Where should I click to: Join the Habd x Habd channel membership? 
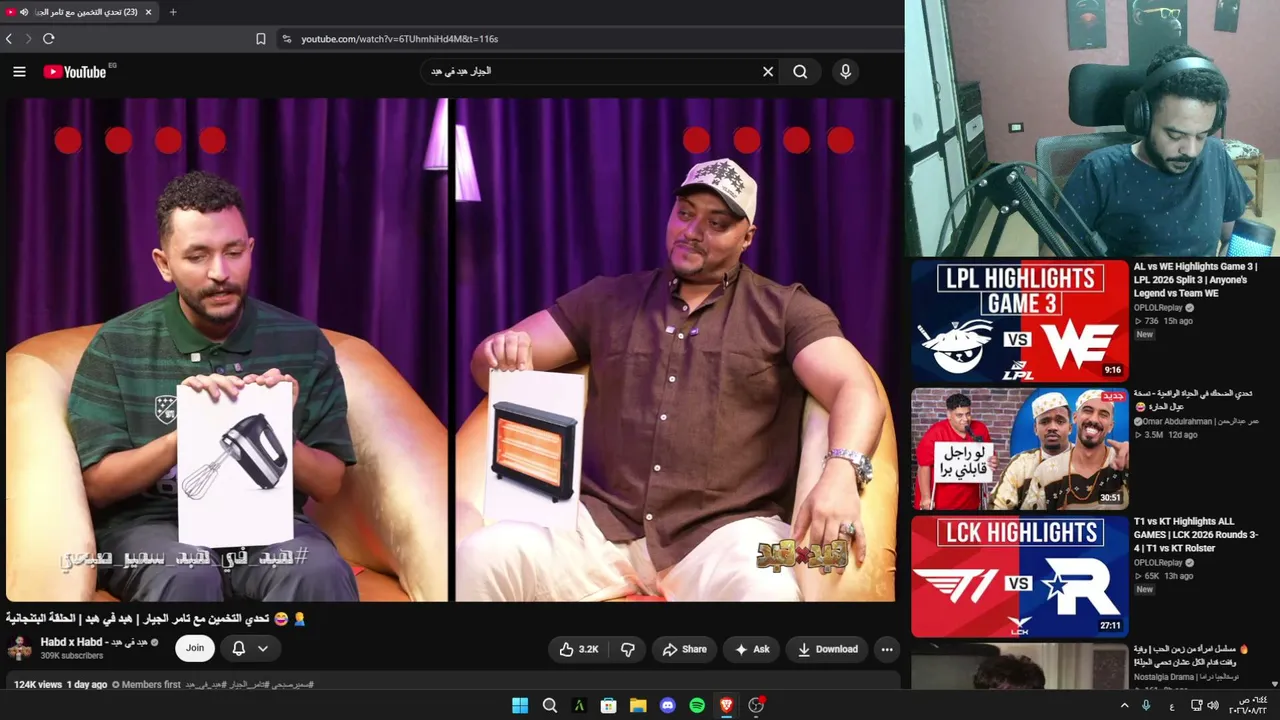point(195,648)
